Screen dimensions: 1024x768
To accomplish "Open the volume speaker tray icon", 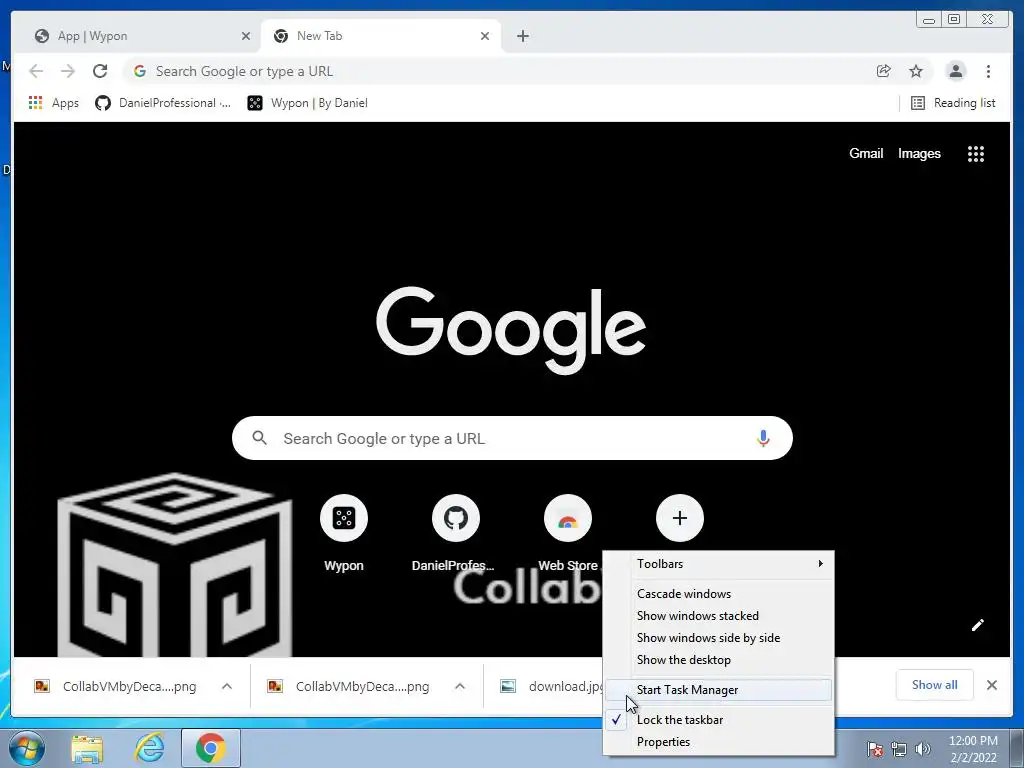I will click(x=923, y=749).
